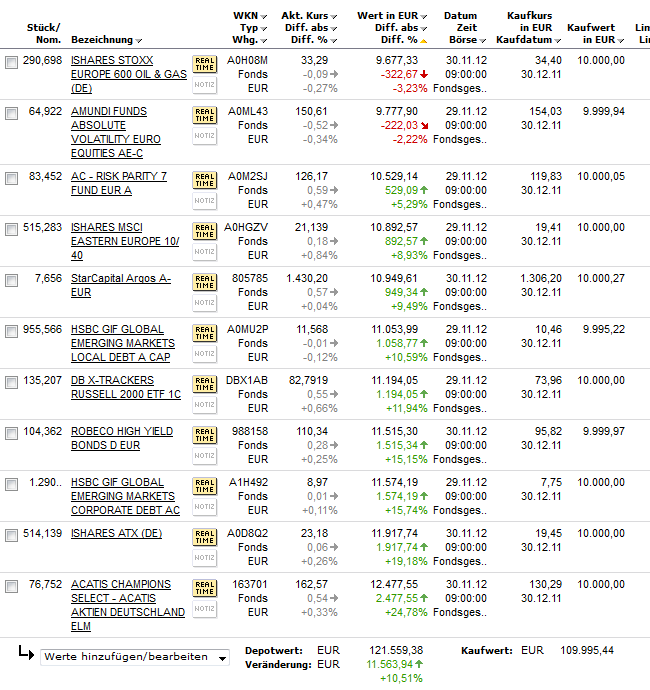Click REAL TIME icon for ISHARES MSCI EASTERN EUROPE
This screenshot has height=690, width=650.
tap(205, 231)
